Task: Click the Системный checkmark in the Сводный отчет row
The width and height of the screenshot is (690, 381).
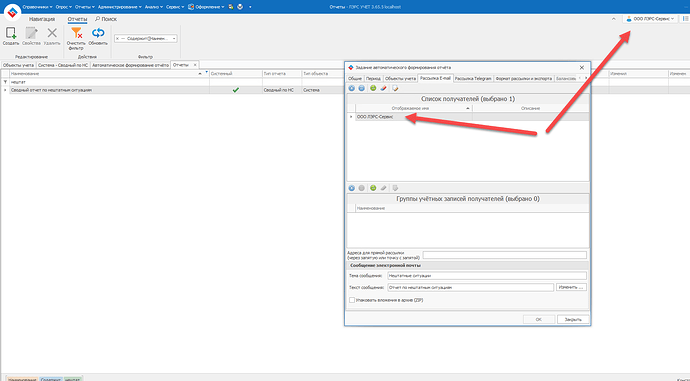Action: point(236,90)
